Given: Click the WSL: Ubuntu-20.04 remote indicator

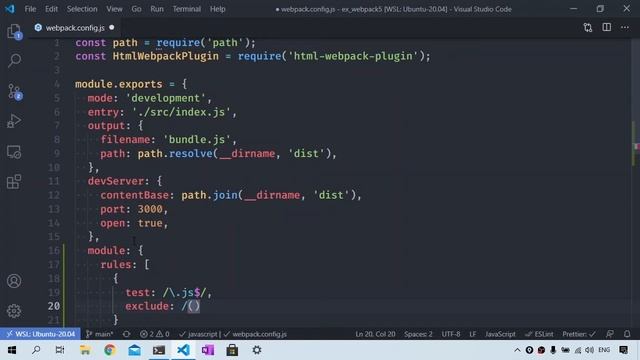Looking at the screenshot, I should coord(40,334).
